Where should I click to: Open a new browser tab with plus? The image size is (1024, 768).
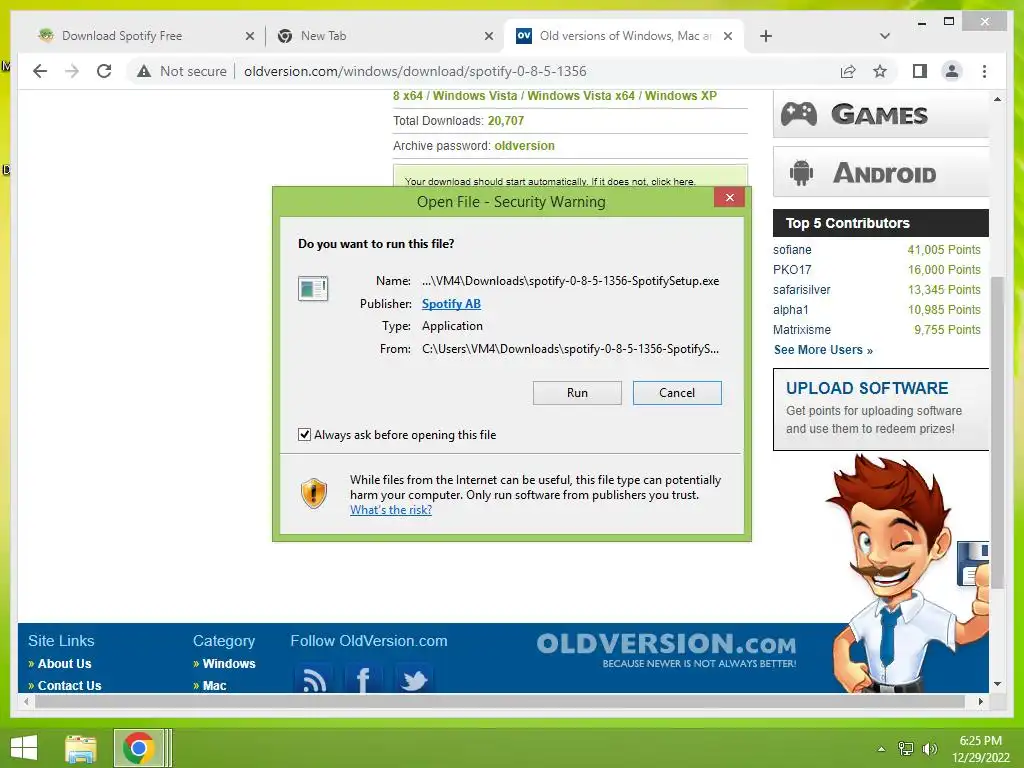[x=766, y=36]
